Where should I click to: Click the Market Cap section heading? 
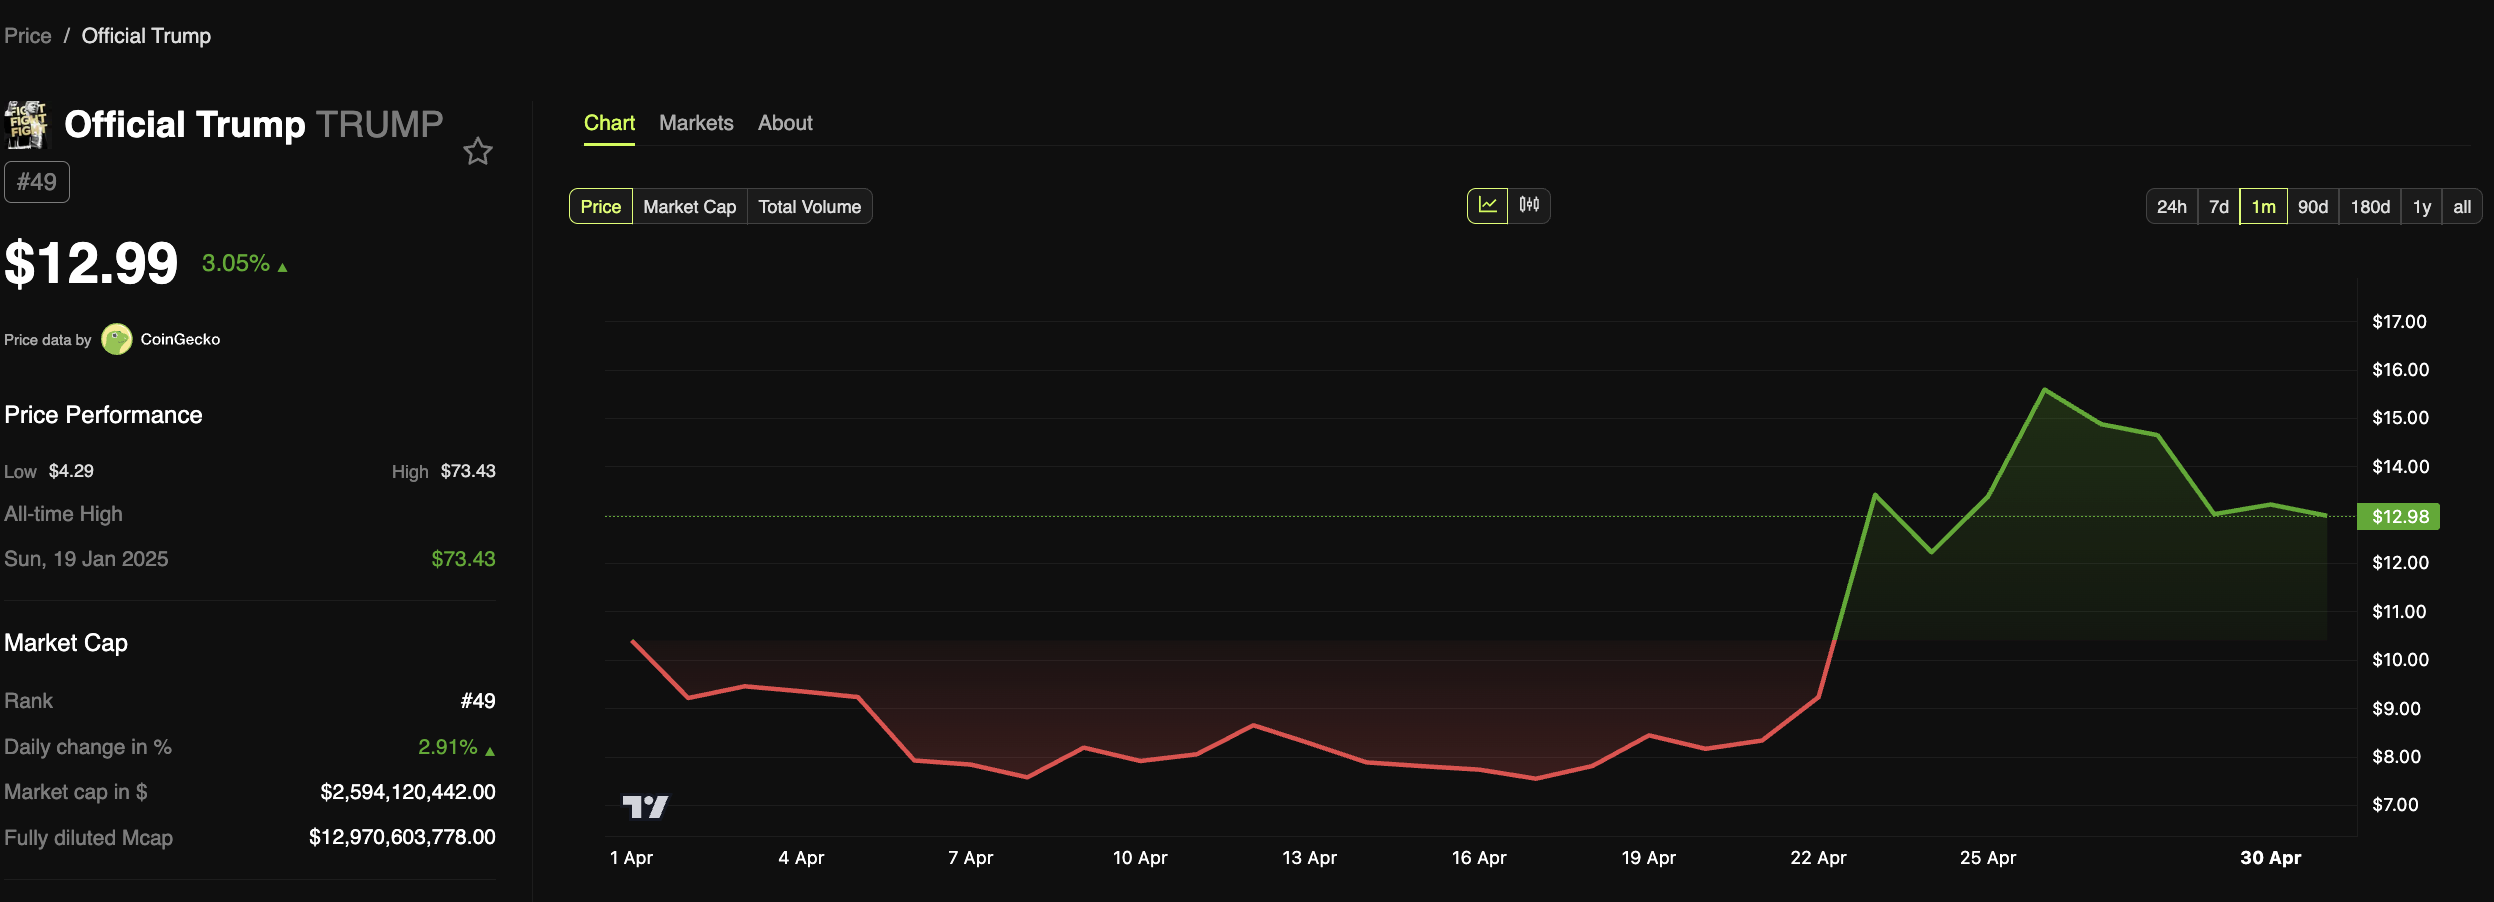66,643
